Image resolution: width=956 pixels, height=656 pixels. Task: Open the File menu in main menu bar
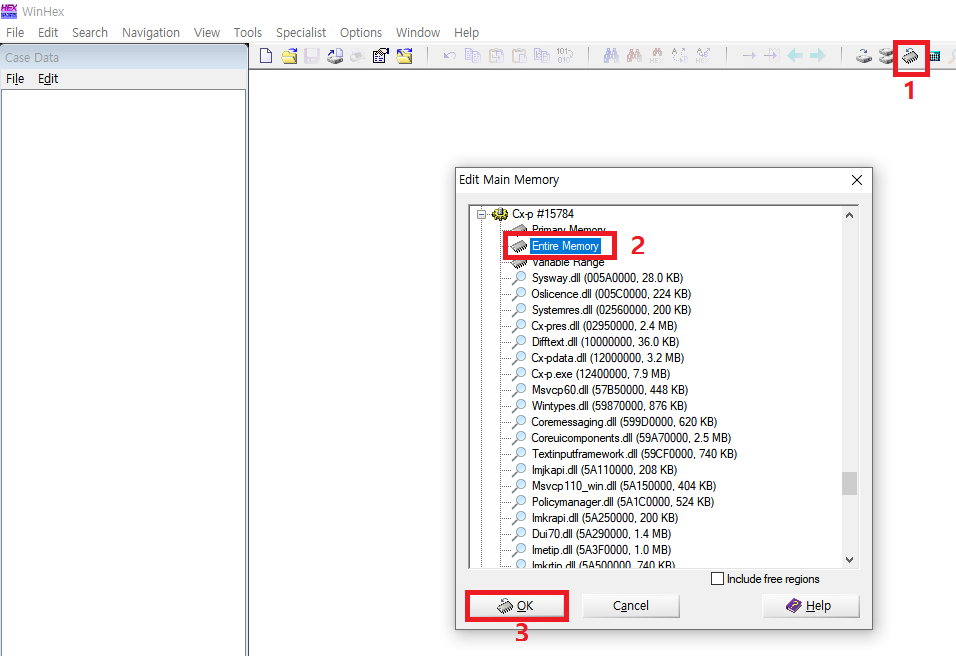[x=15, y=32]
